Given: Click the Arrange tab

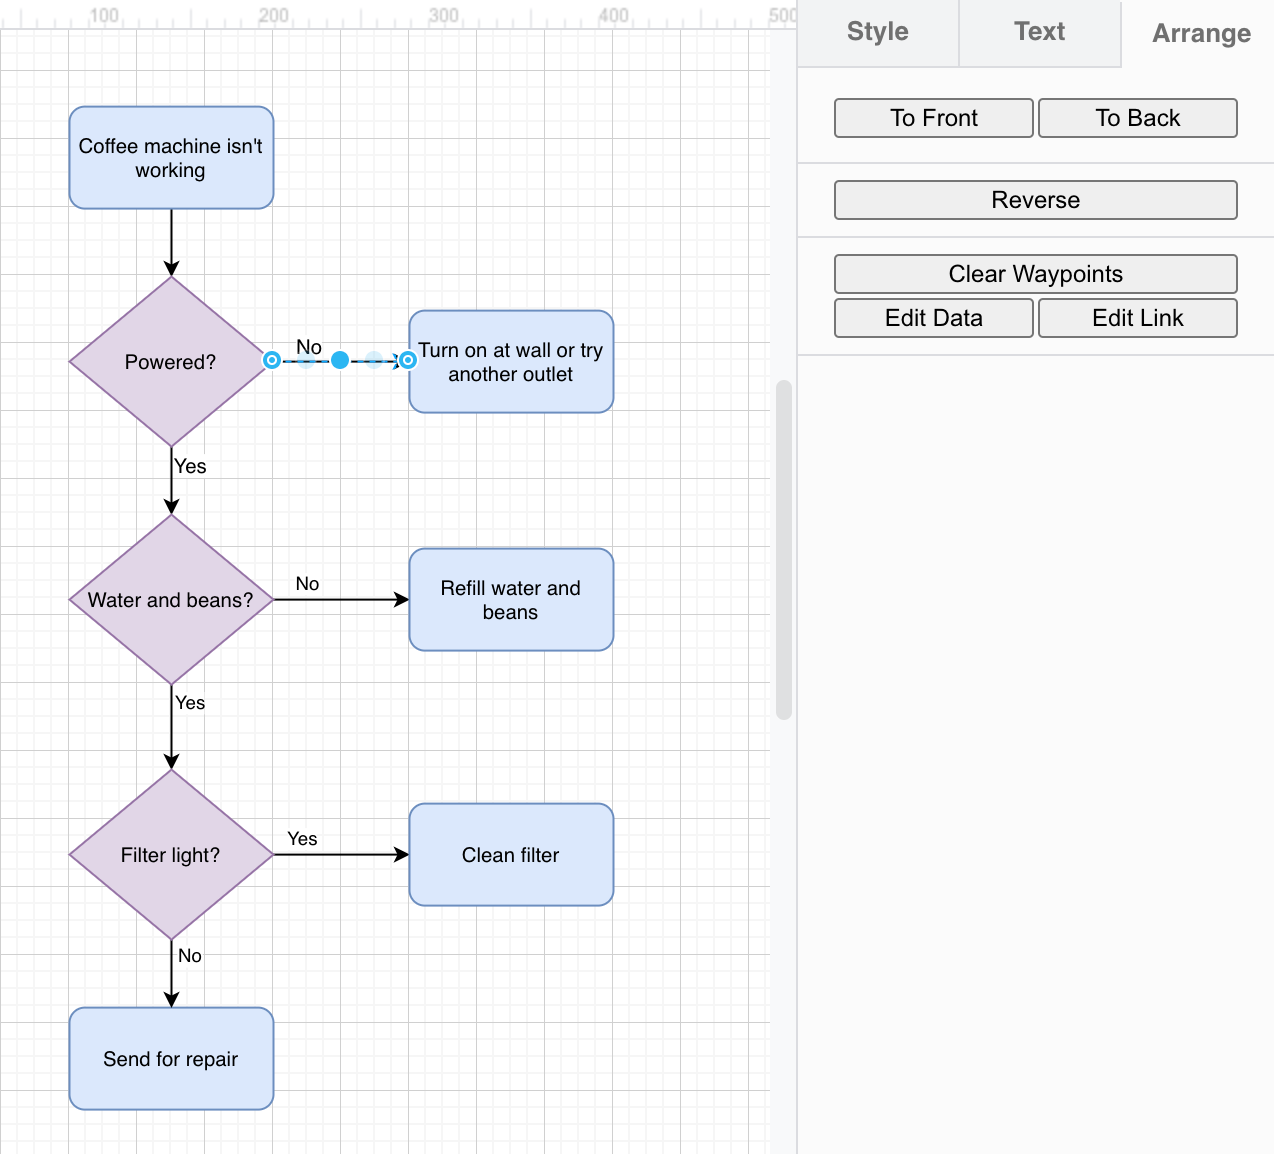Looking at the screenshot, I should (1200, 33).
